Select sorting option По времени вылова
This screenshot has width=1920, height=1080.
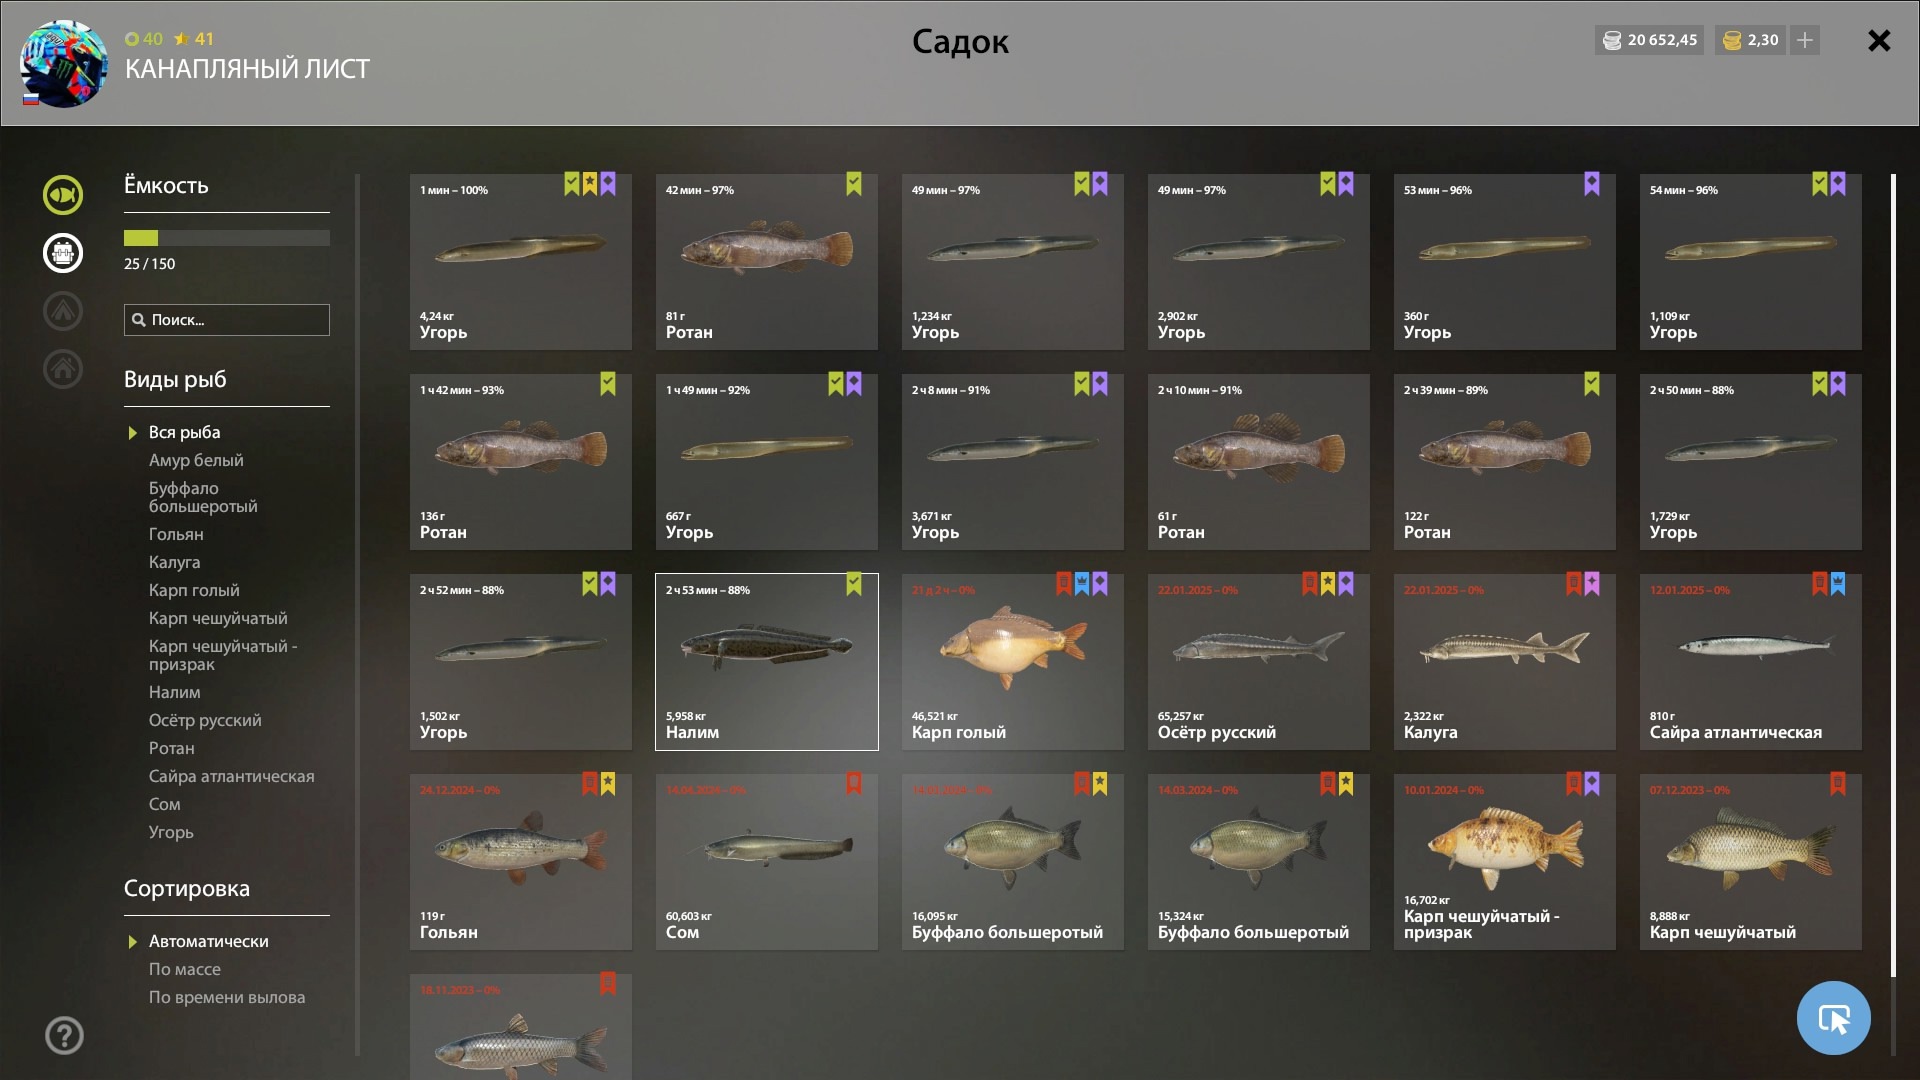pyautogui.click(x=227, y=997)
